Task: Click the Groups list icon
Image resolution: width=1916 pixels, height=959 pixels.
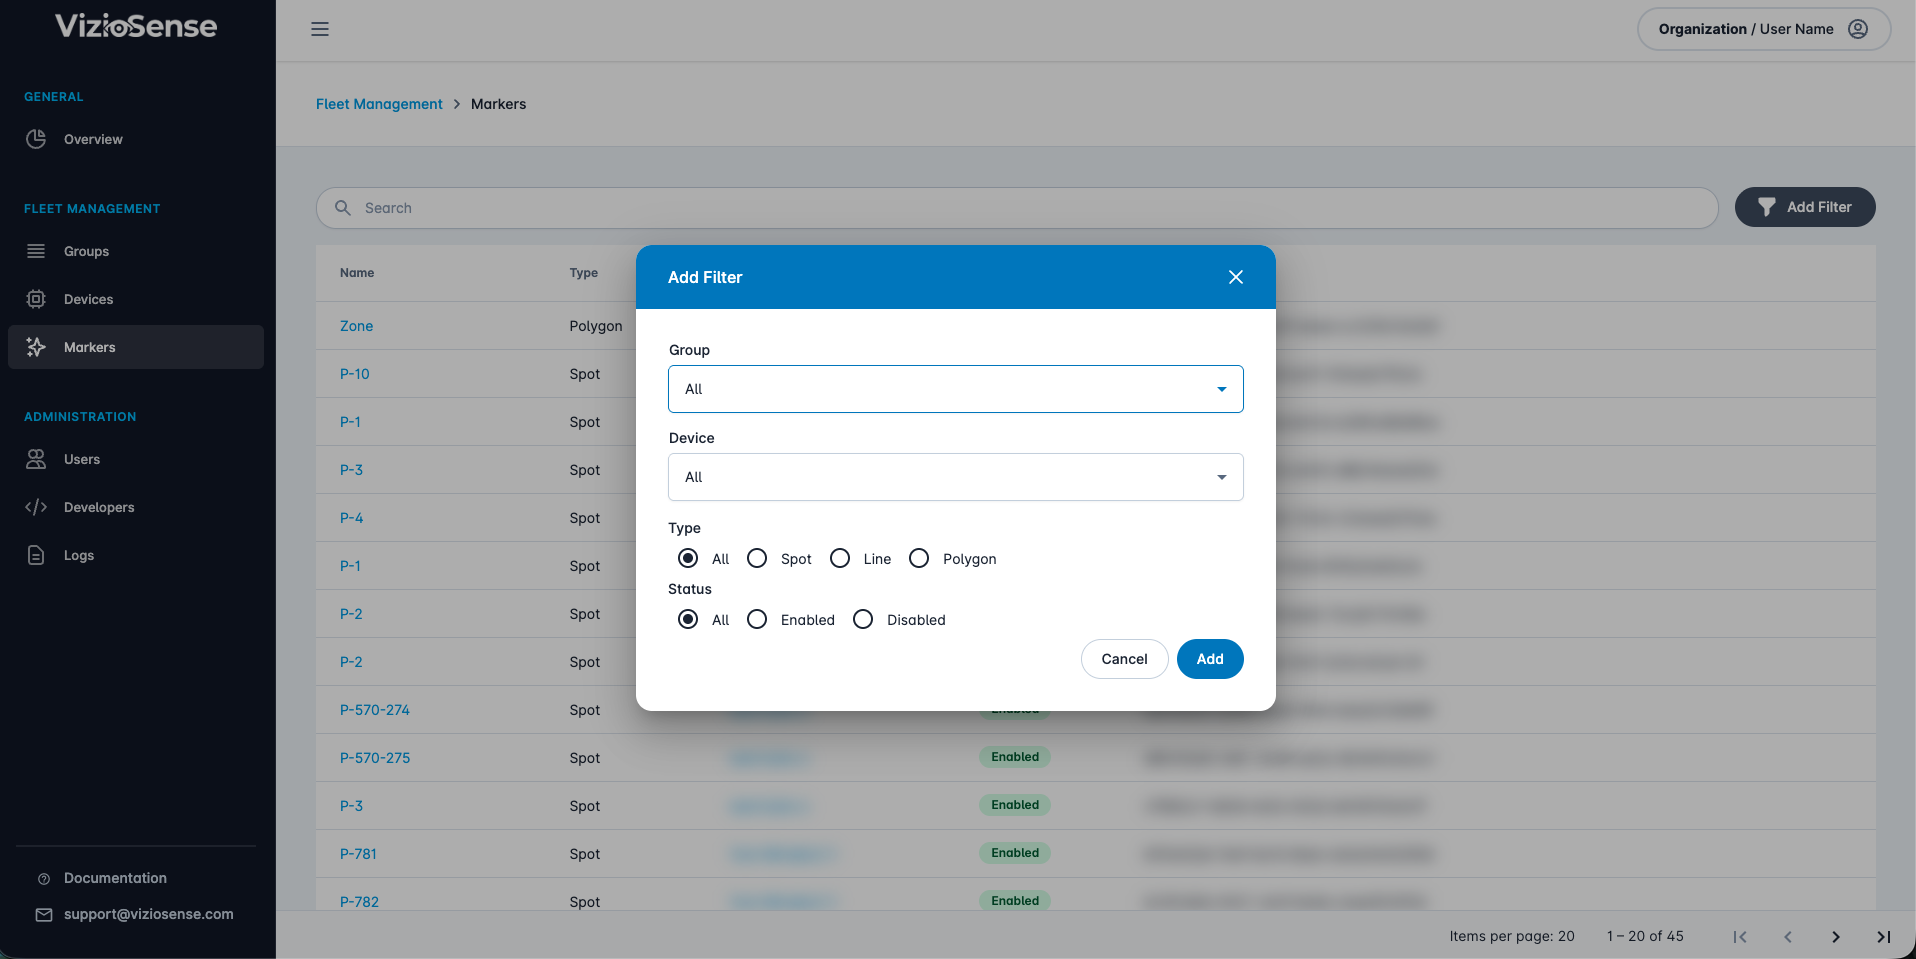Action: (36, 251)
